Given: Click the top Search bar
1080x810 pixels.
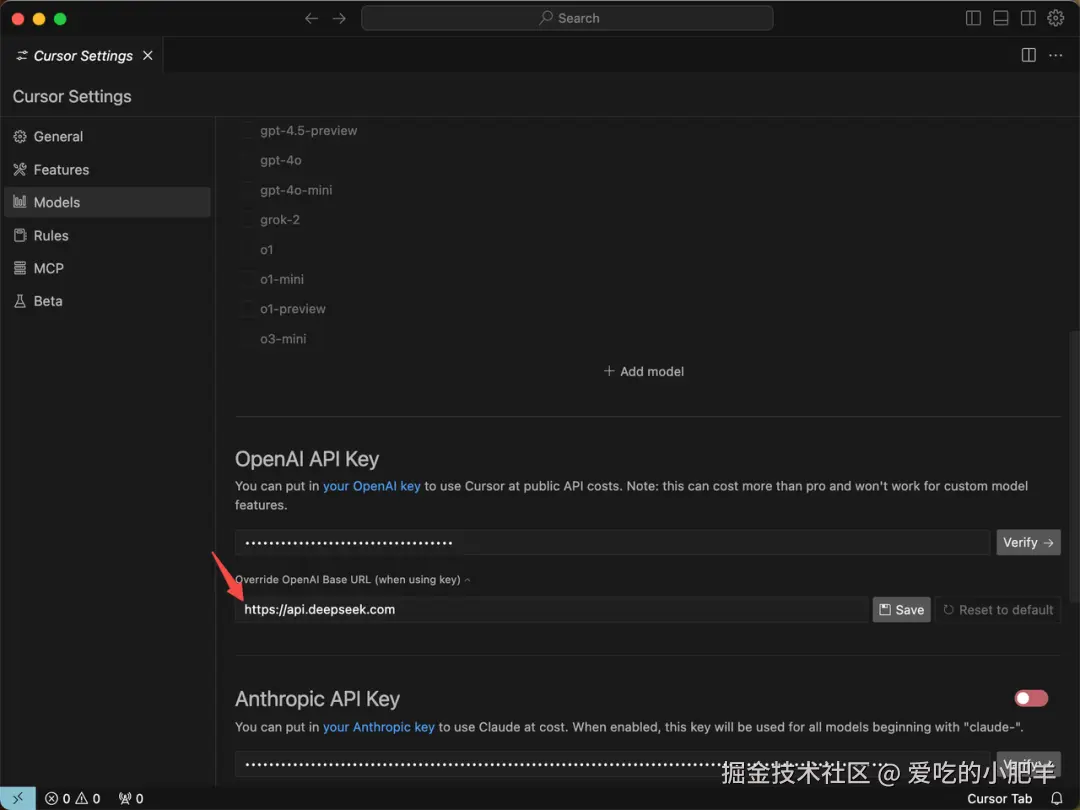Looking at the screenshot, I should click(x=567, y=19).
